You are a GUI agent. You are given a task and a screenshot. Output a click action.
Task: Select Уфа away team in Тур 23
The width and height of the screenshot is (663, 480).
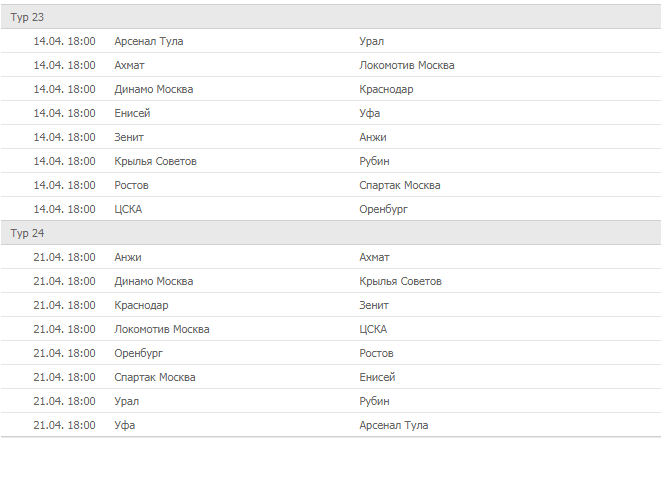[370, 113]
